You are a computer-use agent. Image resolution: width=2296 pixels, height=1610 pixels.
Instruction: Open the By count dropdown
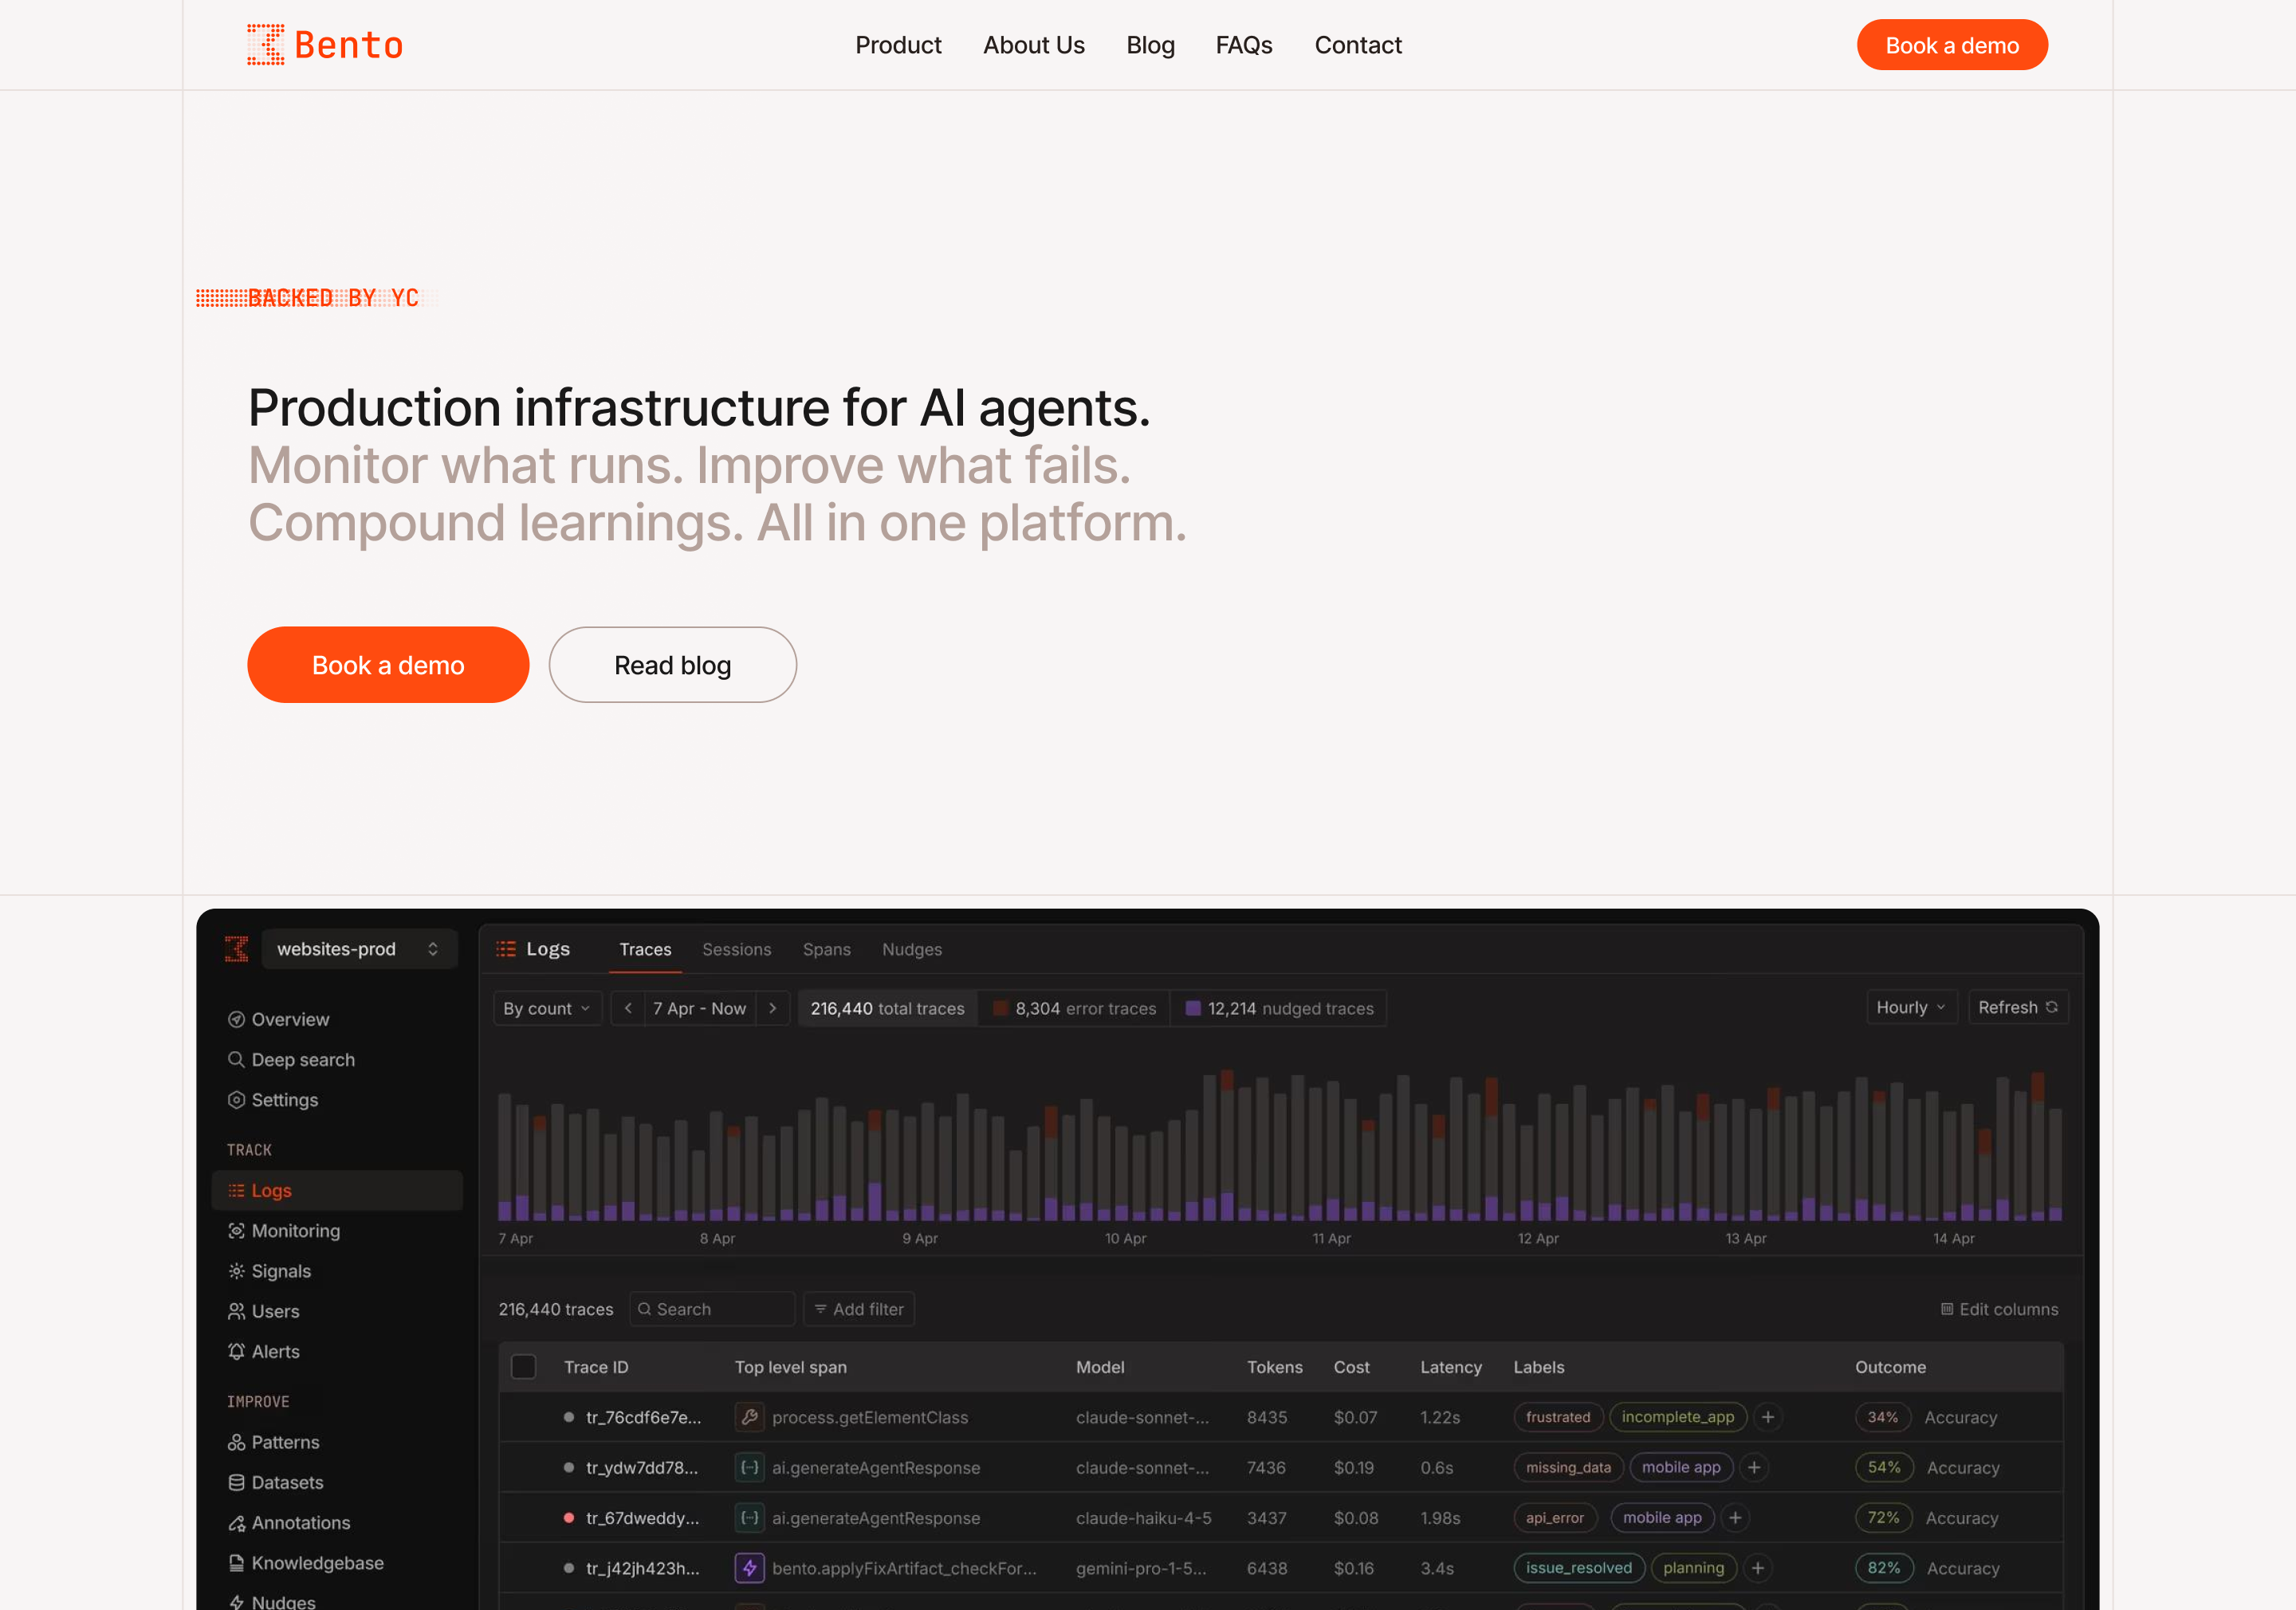click(x=547, y=1008)
